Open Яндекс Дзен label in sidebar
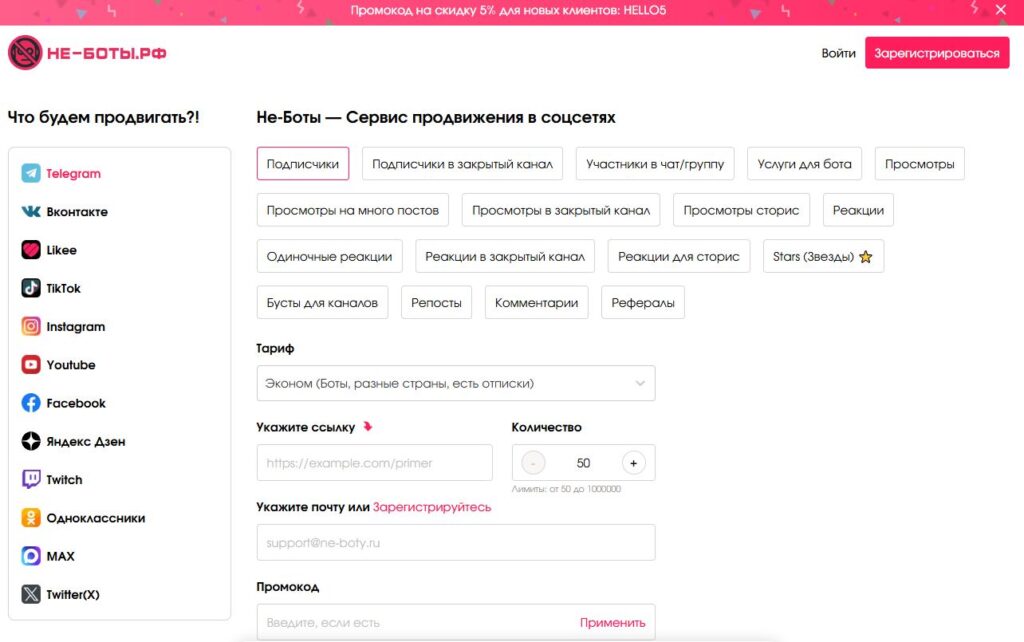 (86, 441)
